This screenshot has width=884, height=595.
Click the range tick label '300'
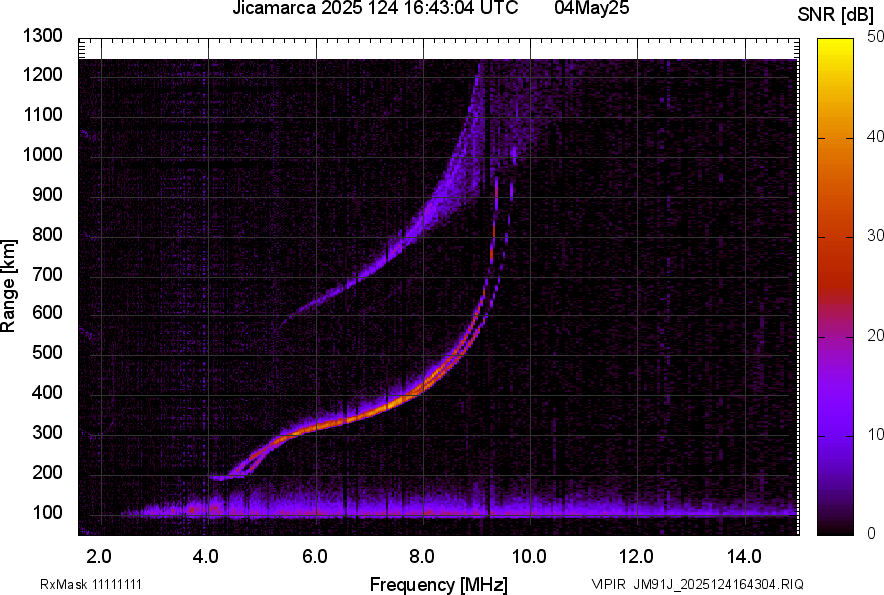[x=47, y=432]
